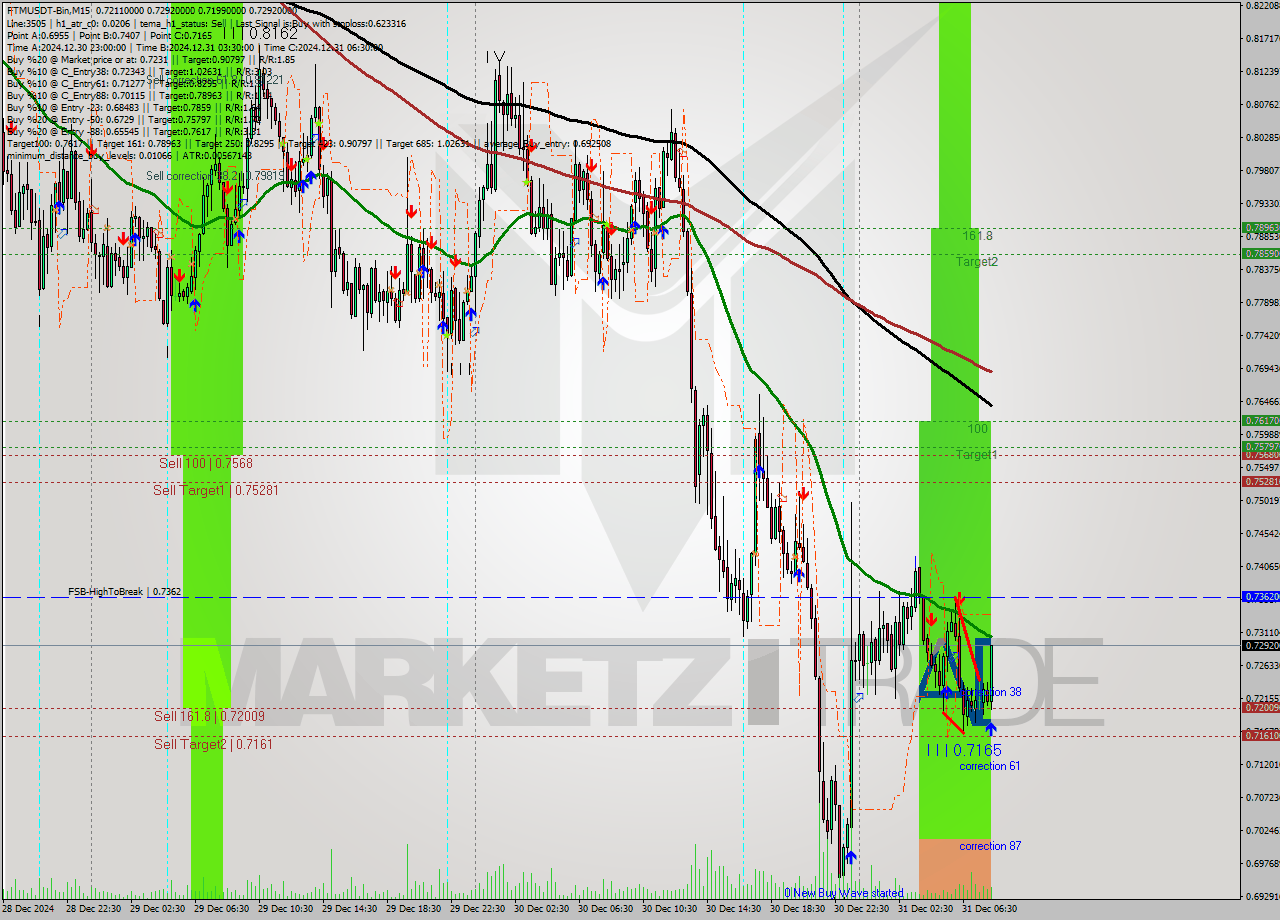Click the '29 Dec 22:30' time axis label
The width and height of the screenshot is (1280, 920).
click(478, 909)
